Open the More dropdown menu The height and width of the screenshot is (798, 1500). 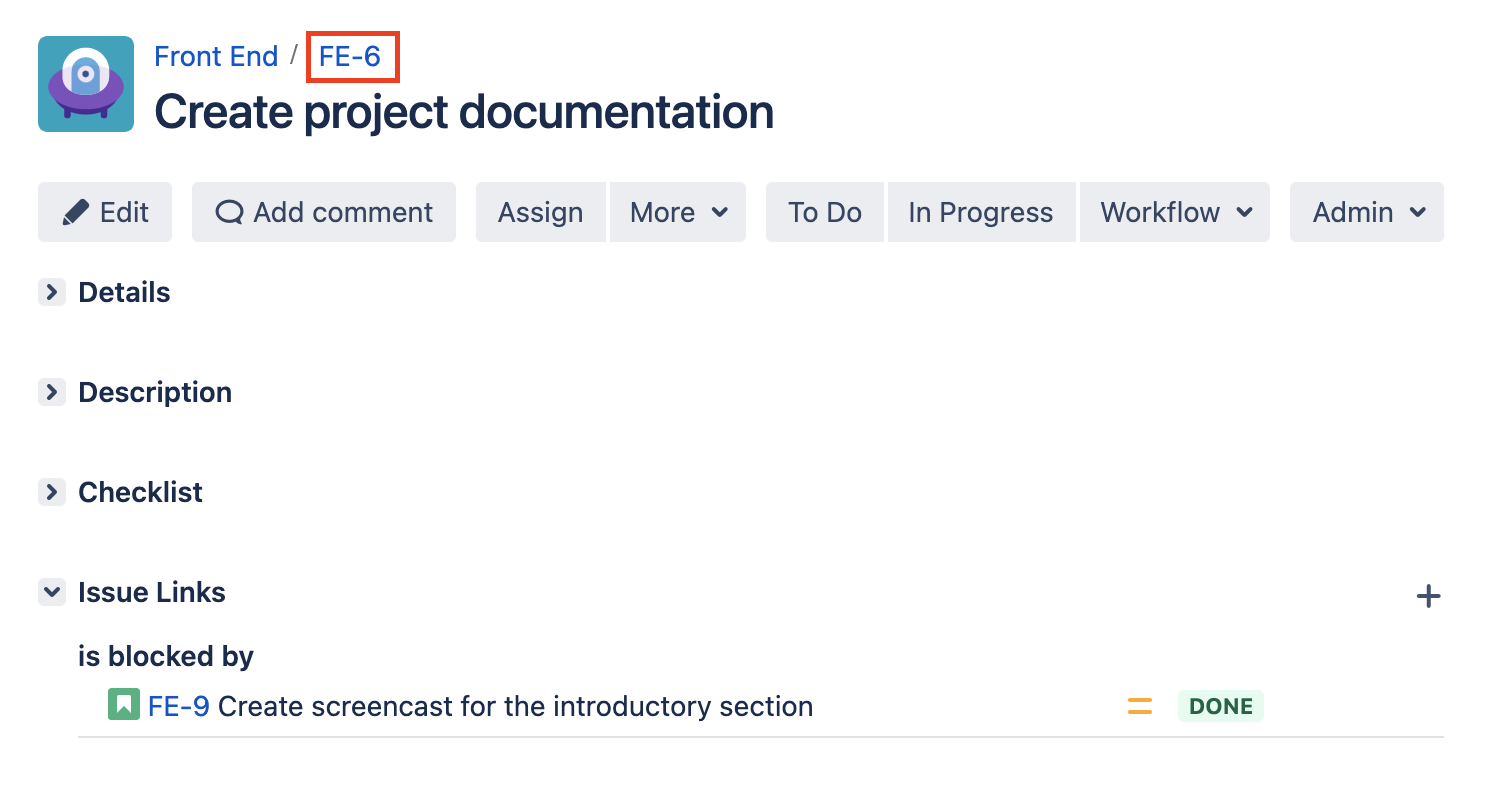pos(678,212)
